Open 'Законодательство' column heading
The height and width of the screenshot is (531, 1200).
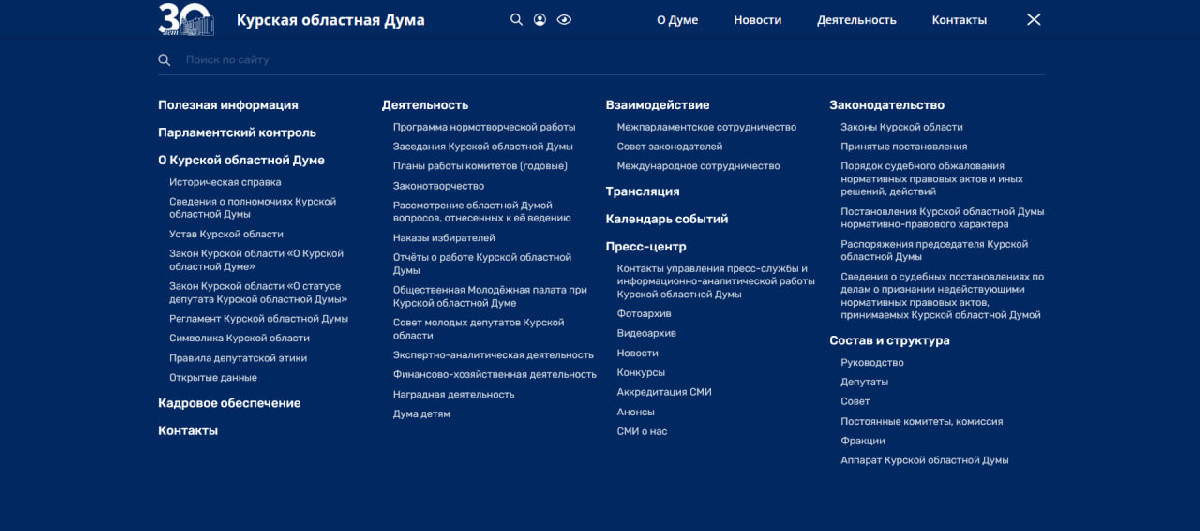tap(887, 105)
